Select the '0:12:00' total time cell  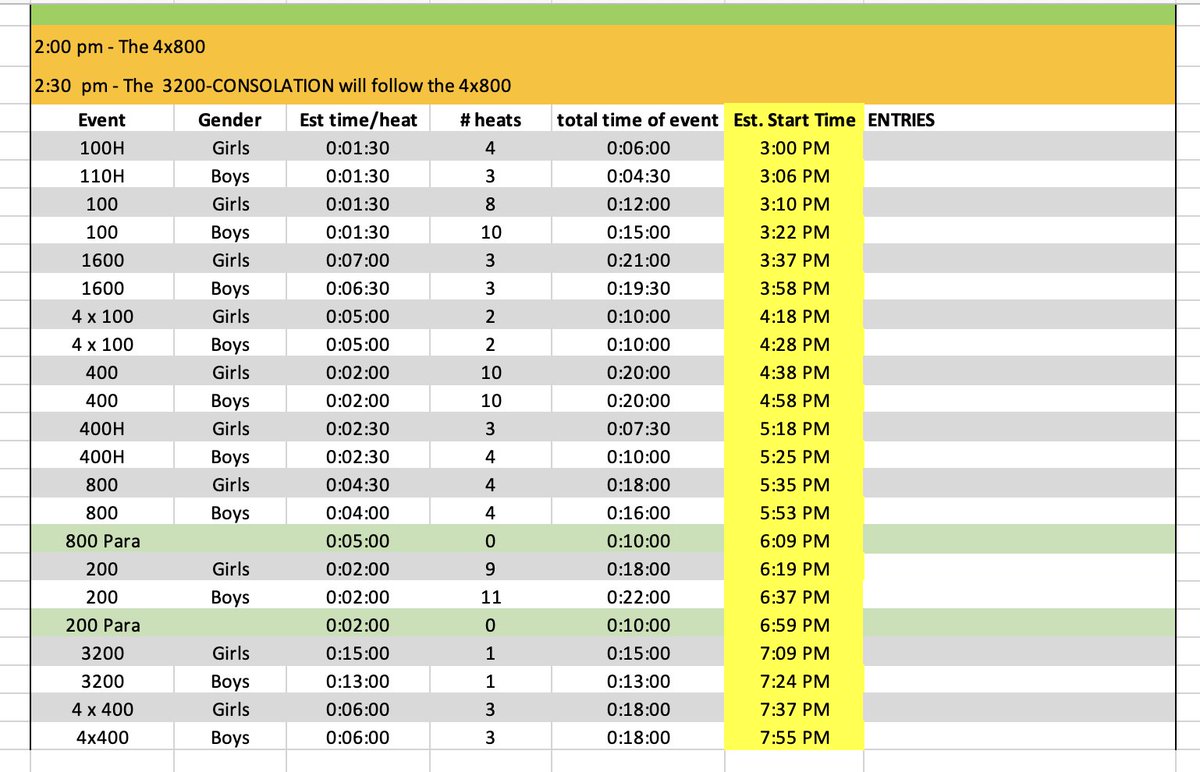click(638, 204)
